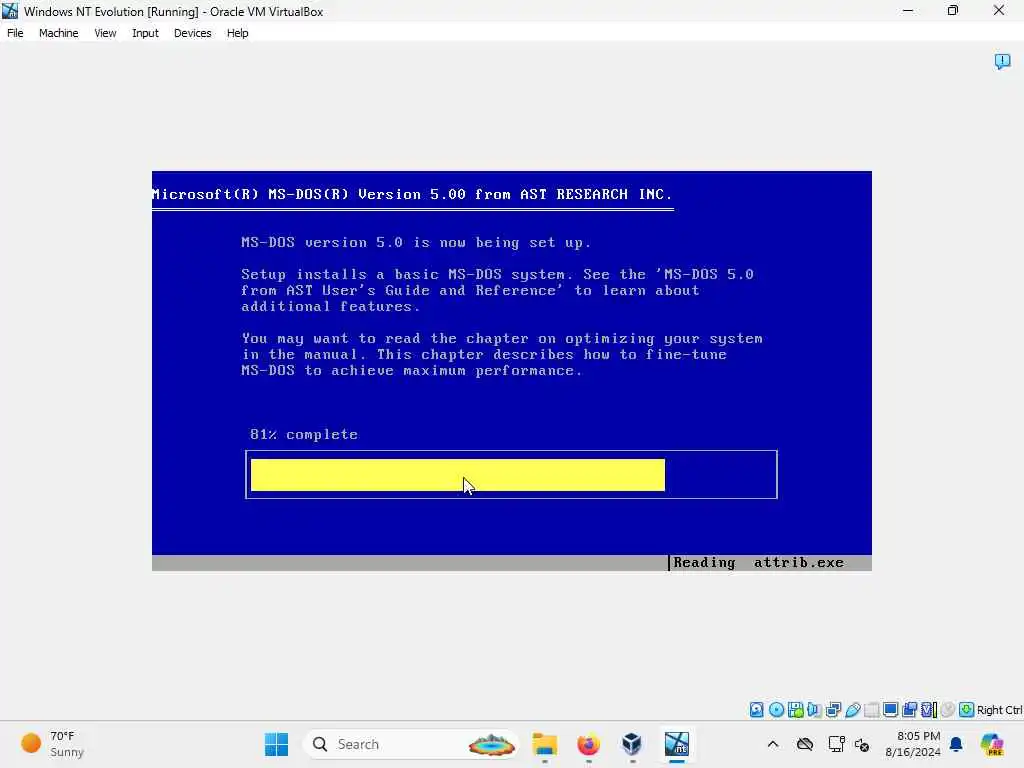Open the Machine menu
1024x768 pixels.
tap(58, 33)
